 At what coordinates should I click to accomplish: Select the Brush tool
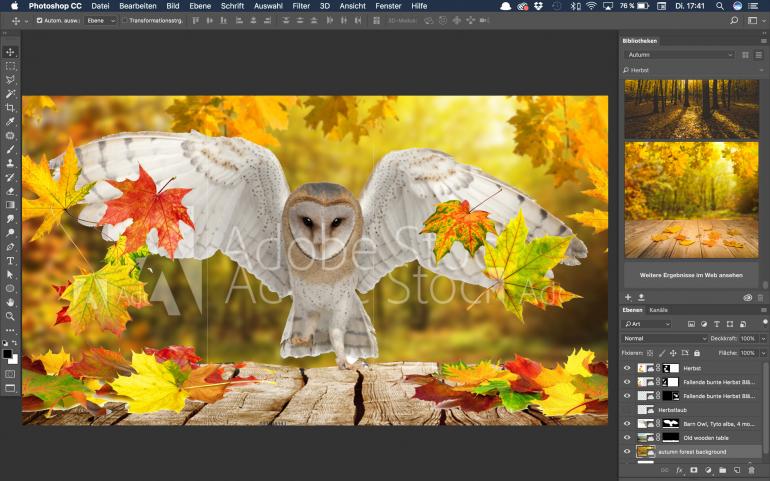pos(10,149)
